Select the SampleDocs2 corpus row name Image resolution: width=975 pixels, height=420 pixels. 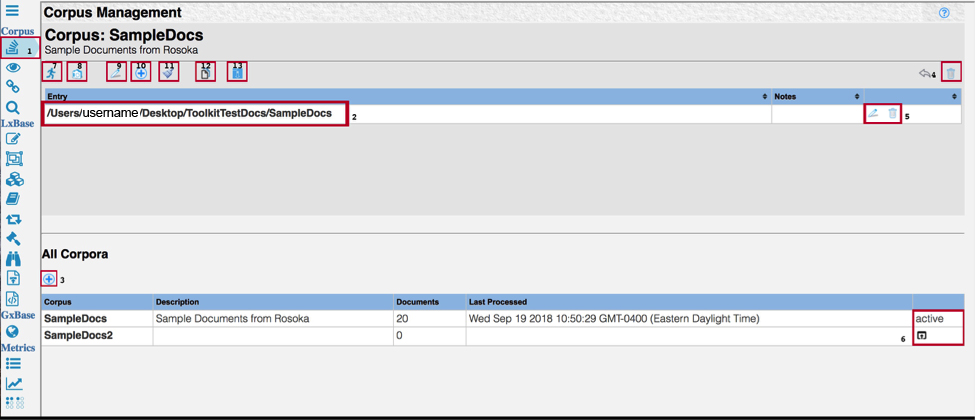78,335
